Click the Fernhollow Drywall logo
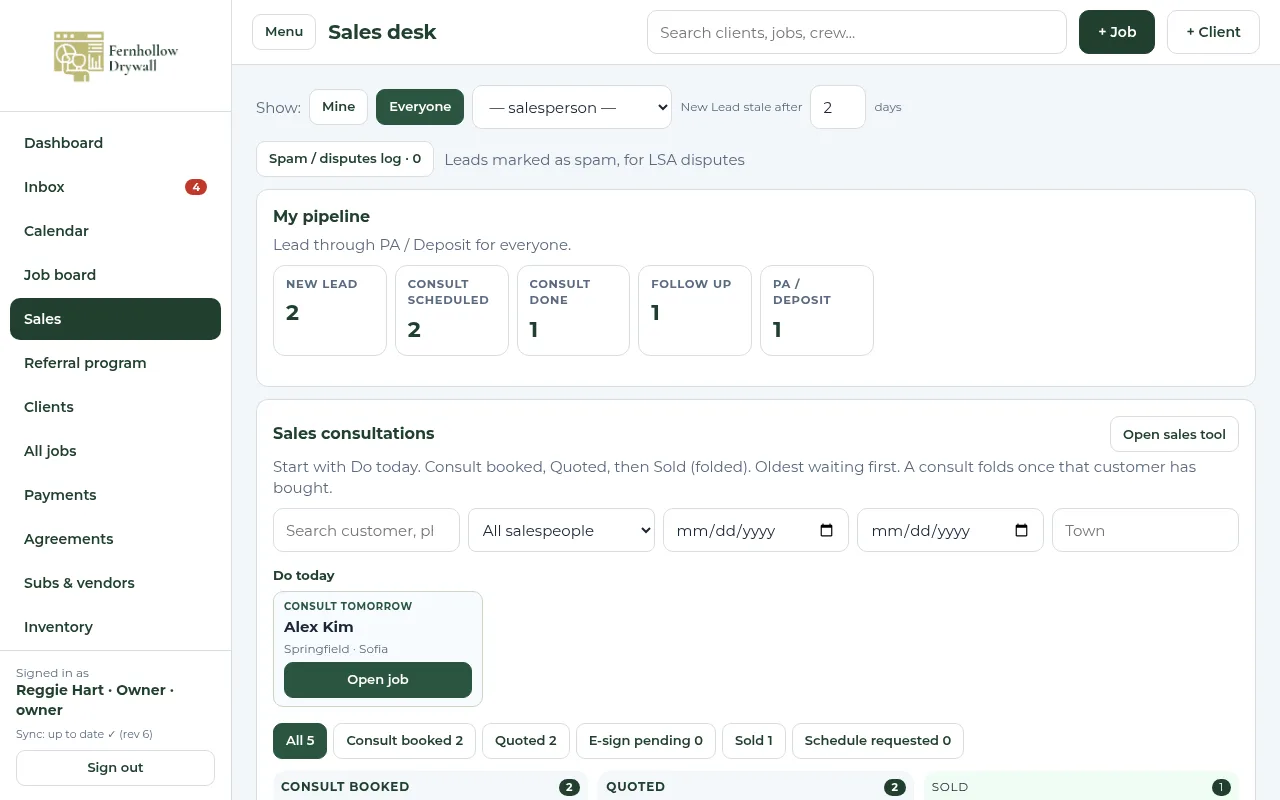 [115, 56]
